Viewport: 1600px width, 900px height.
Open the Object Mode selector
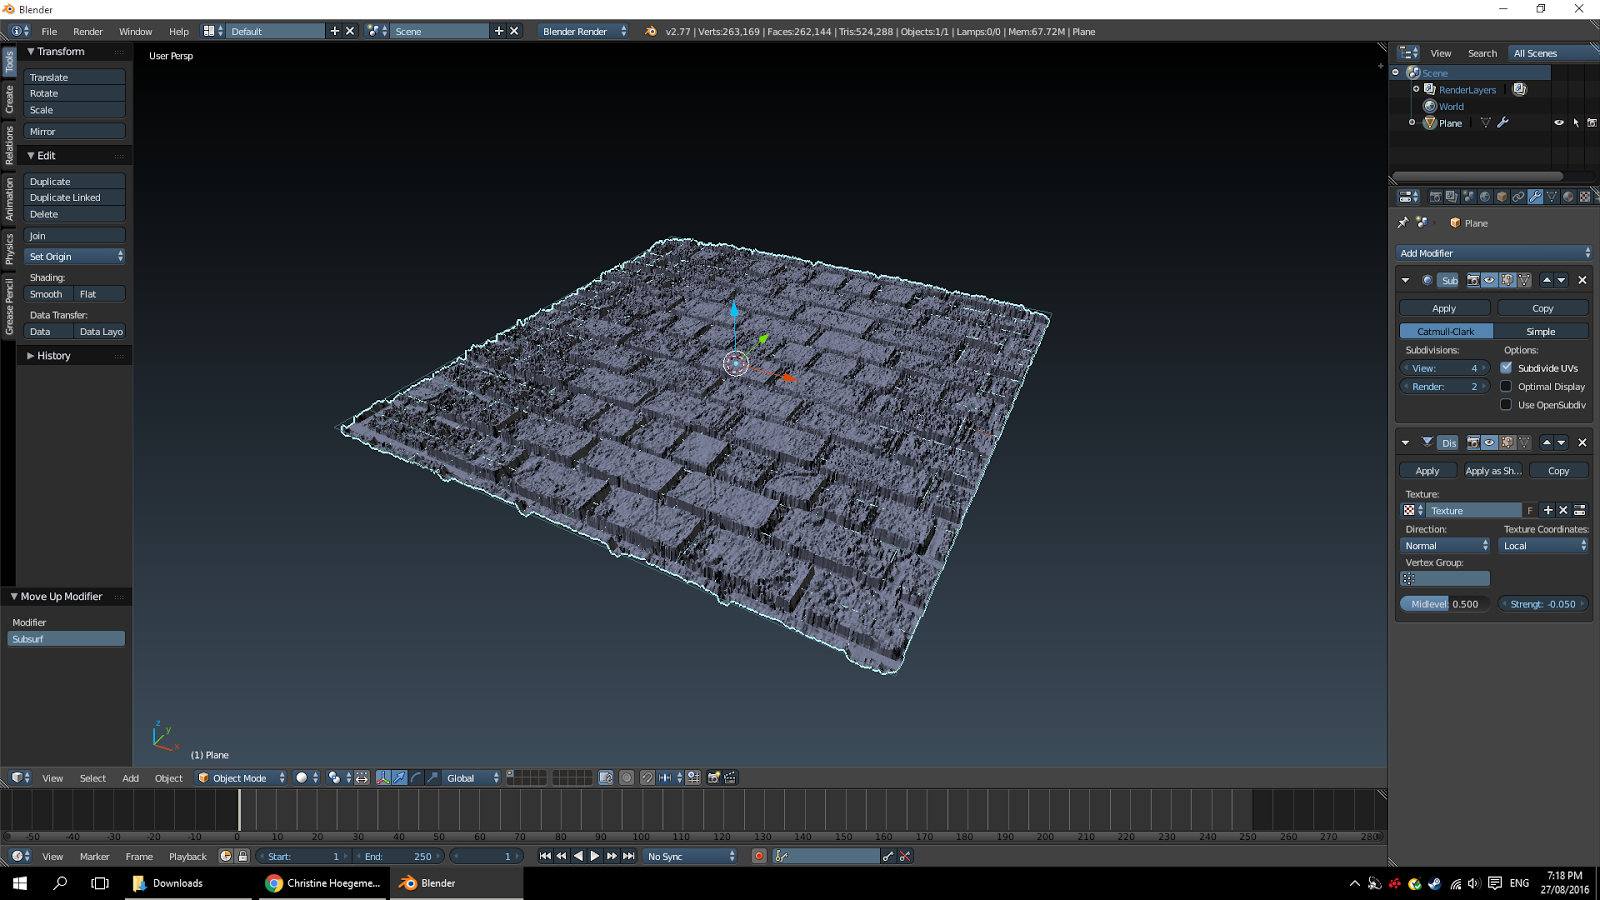click(x=241, y=778)
